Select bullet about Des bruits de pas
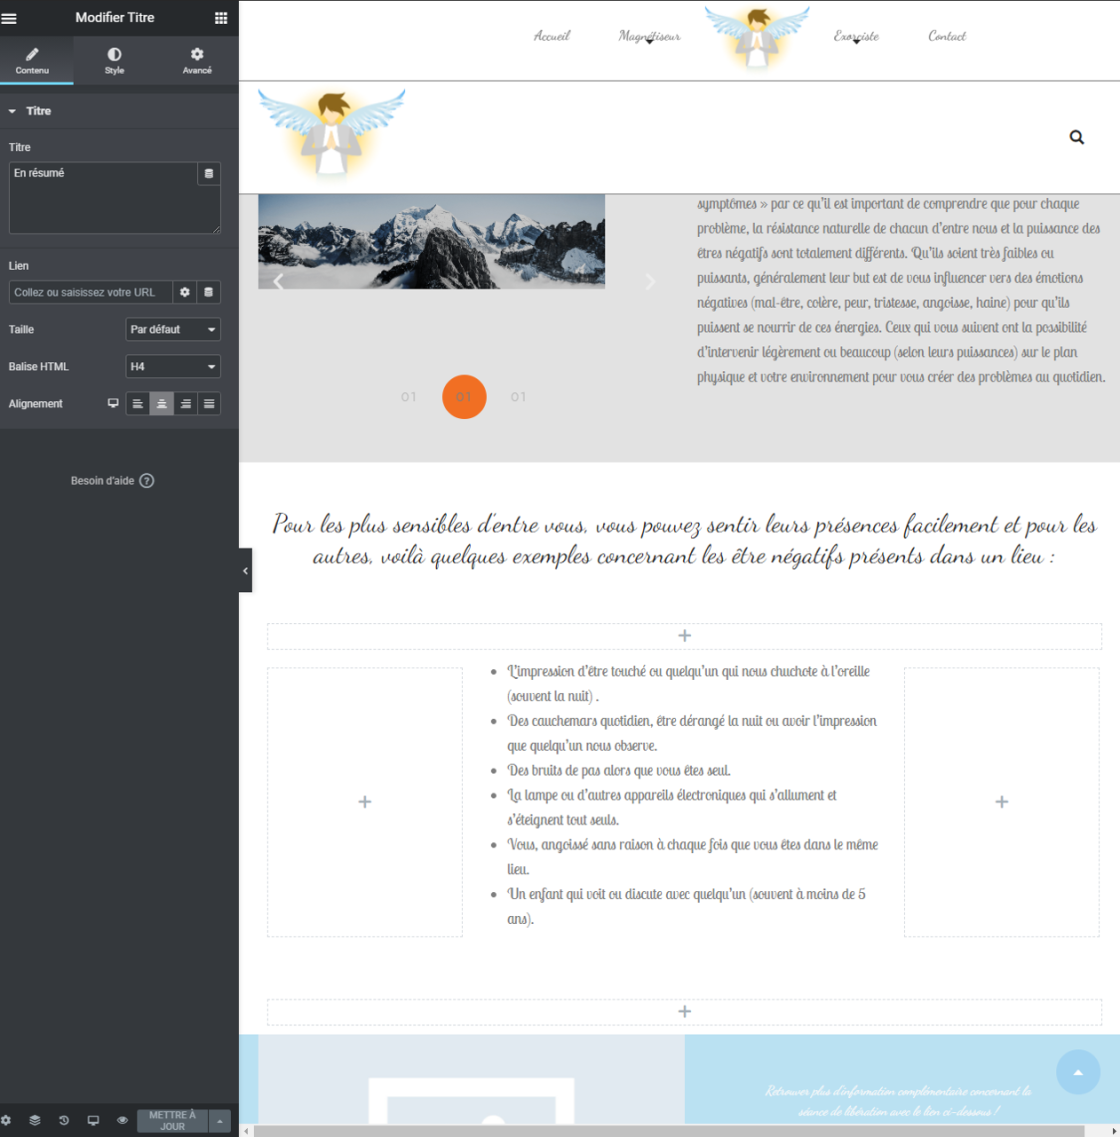 pyautogui.click(x=618, y=770)
